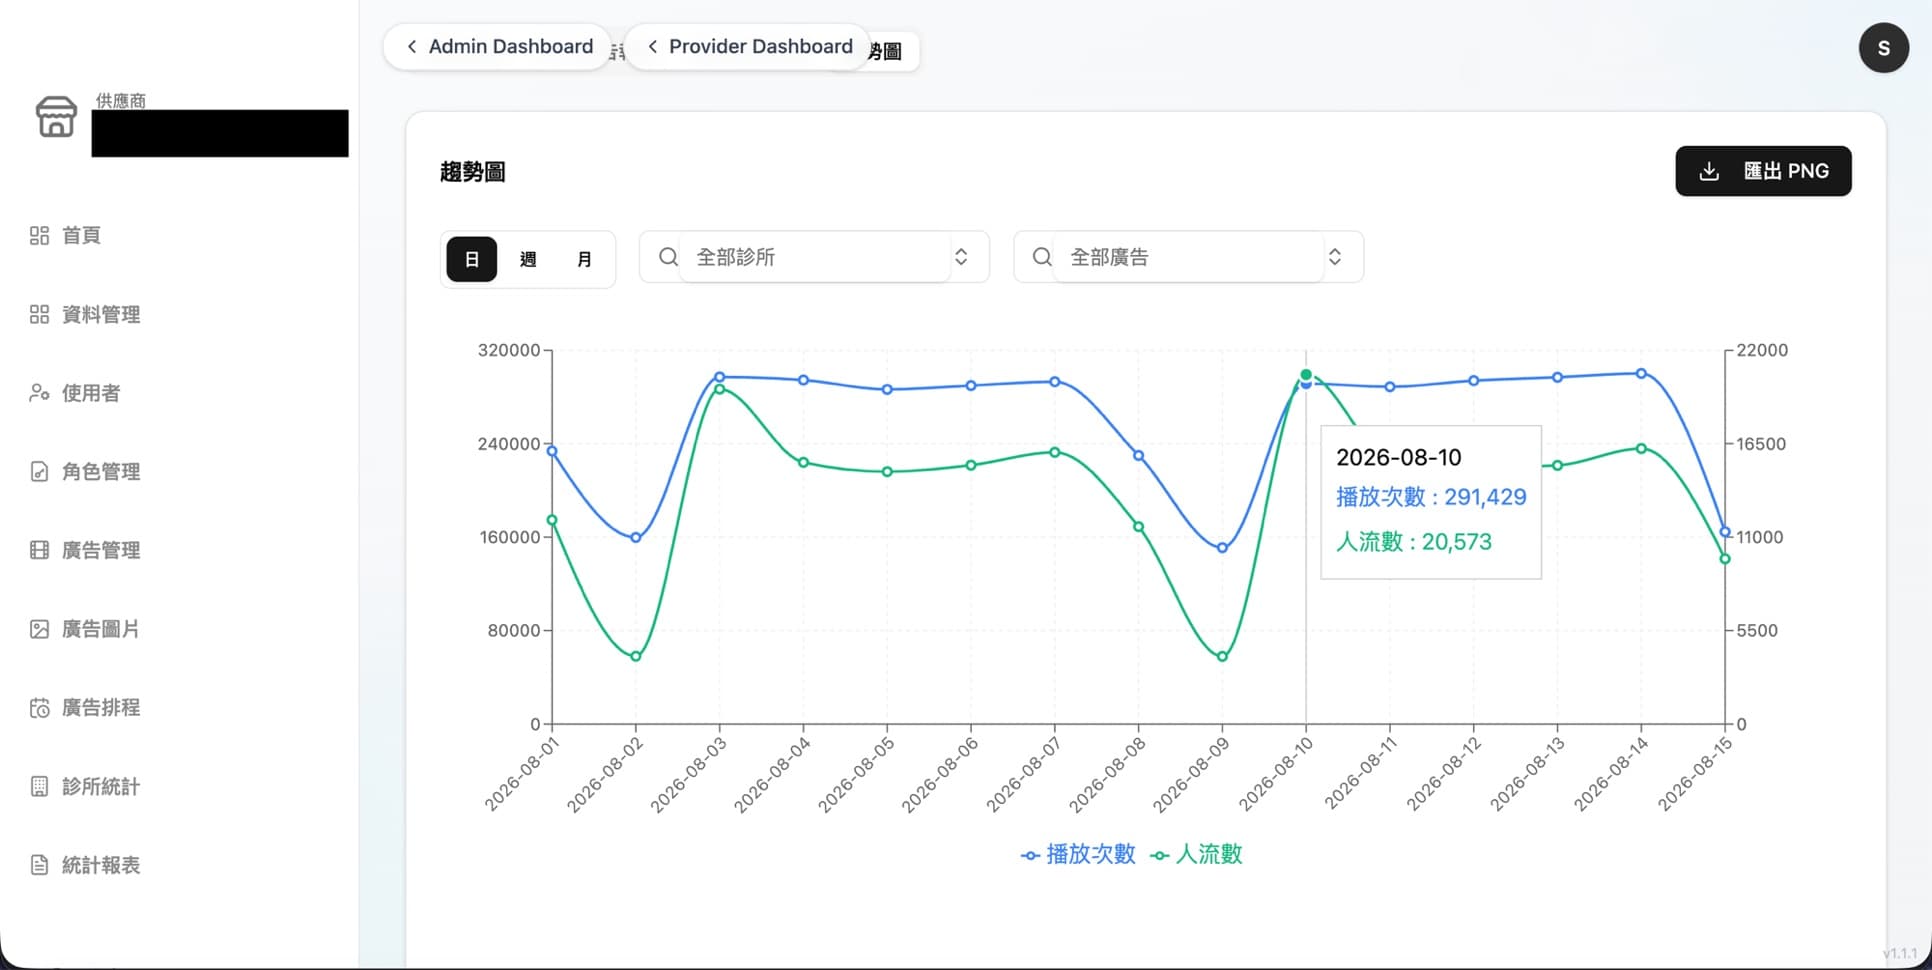Click the search icon in ad filter
The image size is (1932, 970).
[1041, 257]
